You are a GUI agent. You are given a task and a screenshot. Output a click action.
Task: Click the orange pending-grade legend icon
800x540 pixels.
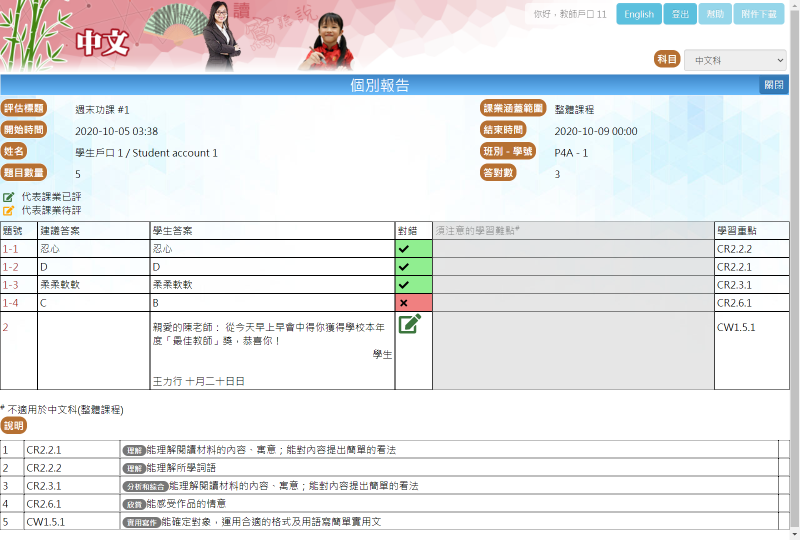click(x=9, y=211)
